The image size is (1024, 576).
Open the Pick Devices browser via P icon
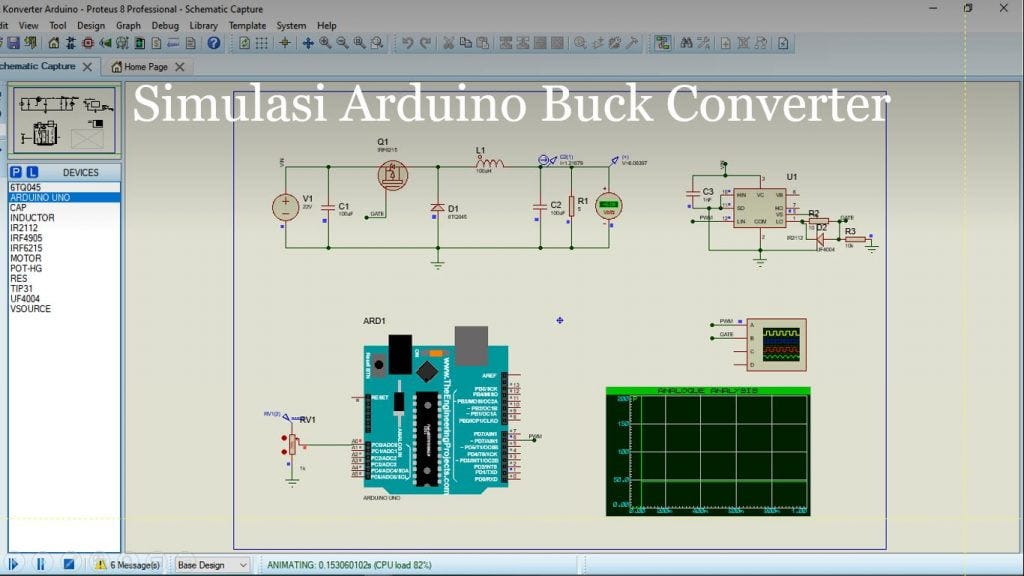coord(14,172)
